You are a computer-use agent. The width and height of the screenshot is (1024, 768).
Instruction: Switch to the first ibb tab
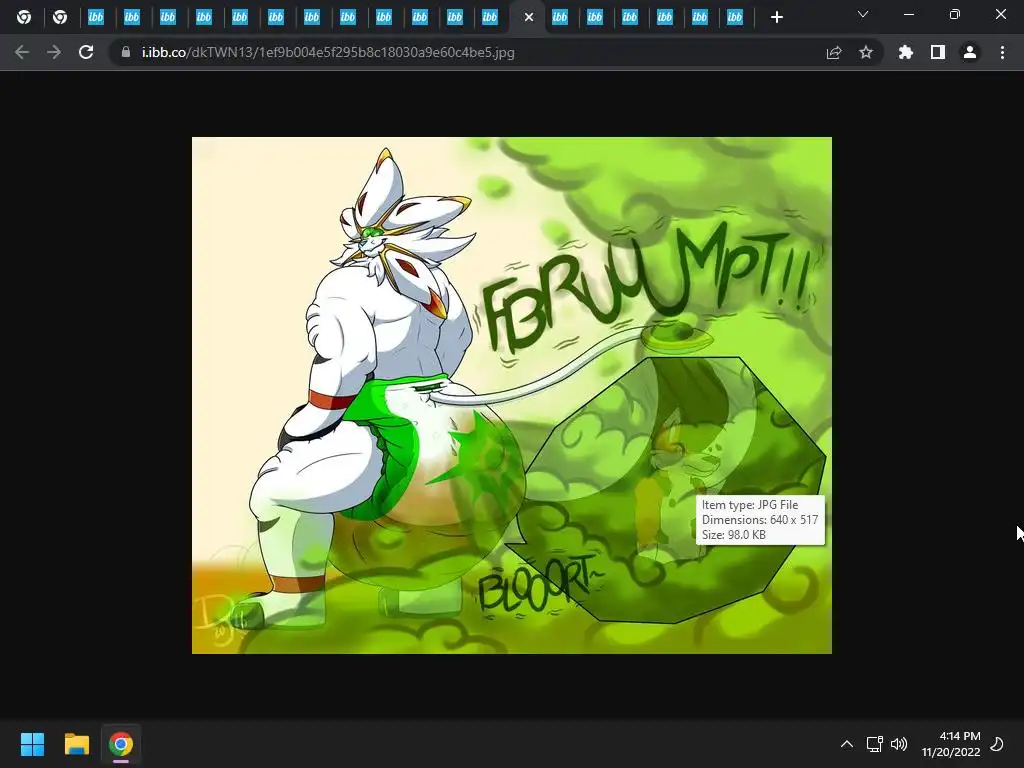(96, 17)
